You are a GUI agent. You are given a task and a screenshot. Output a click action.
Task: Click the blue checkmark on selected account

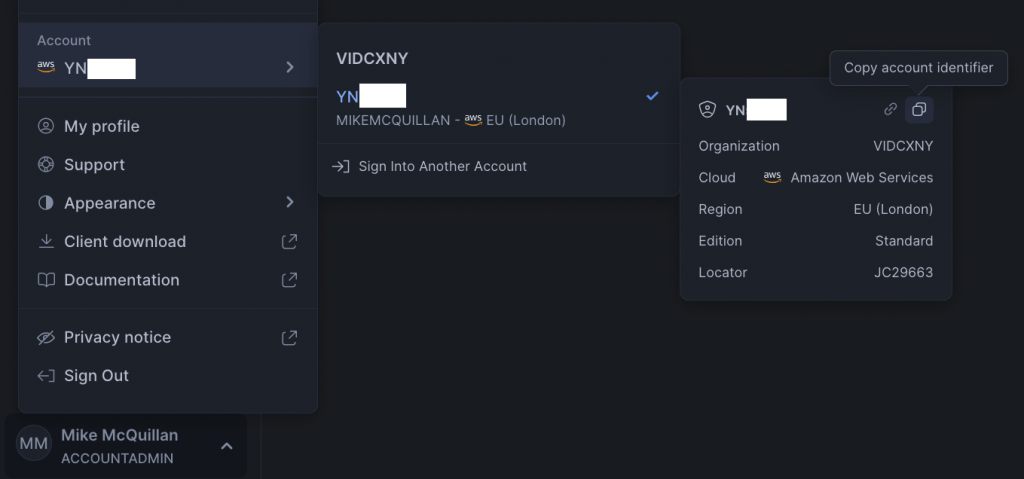tap(653, 96)
